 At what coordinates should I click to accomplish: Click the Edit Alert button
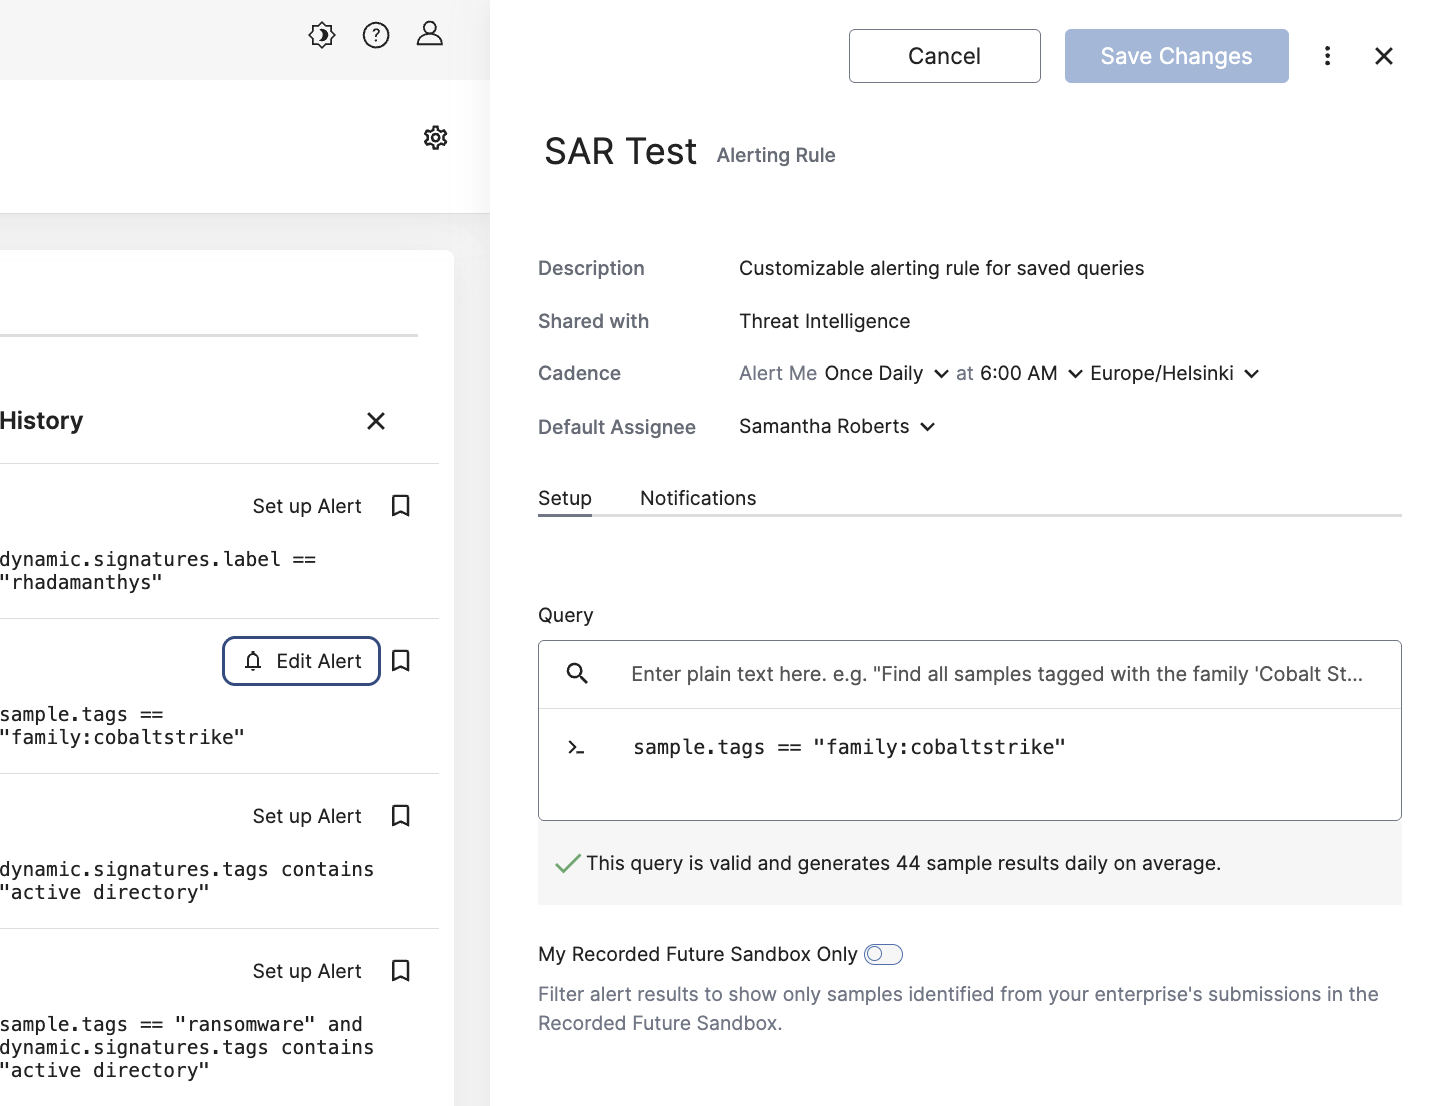[301, 661]
